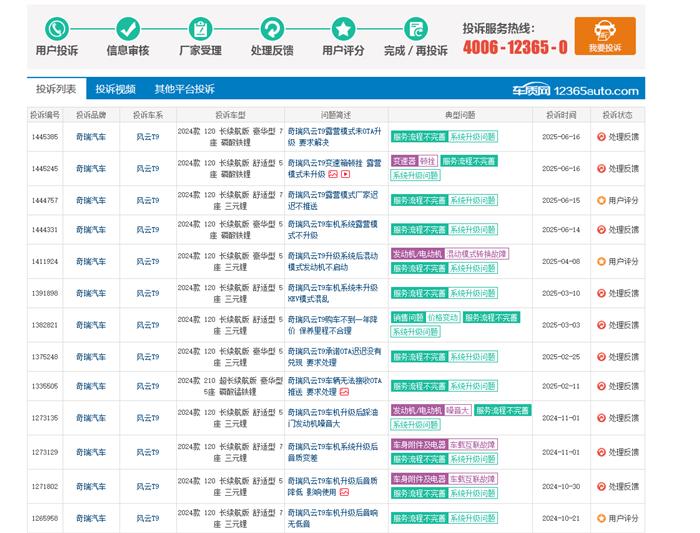The height and width of the screenshot is (533, 700).
Task: Click the 处理反馈 refresh step icon
Action: [x=272, y=29]
